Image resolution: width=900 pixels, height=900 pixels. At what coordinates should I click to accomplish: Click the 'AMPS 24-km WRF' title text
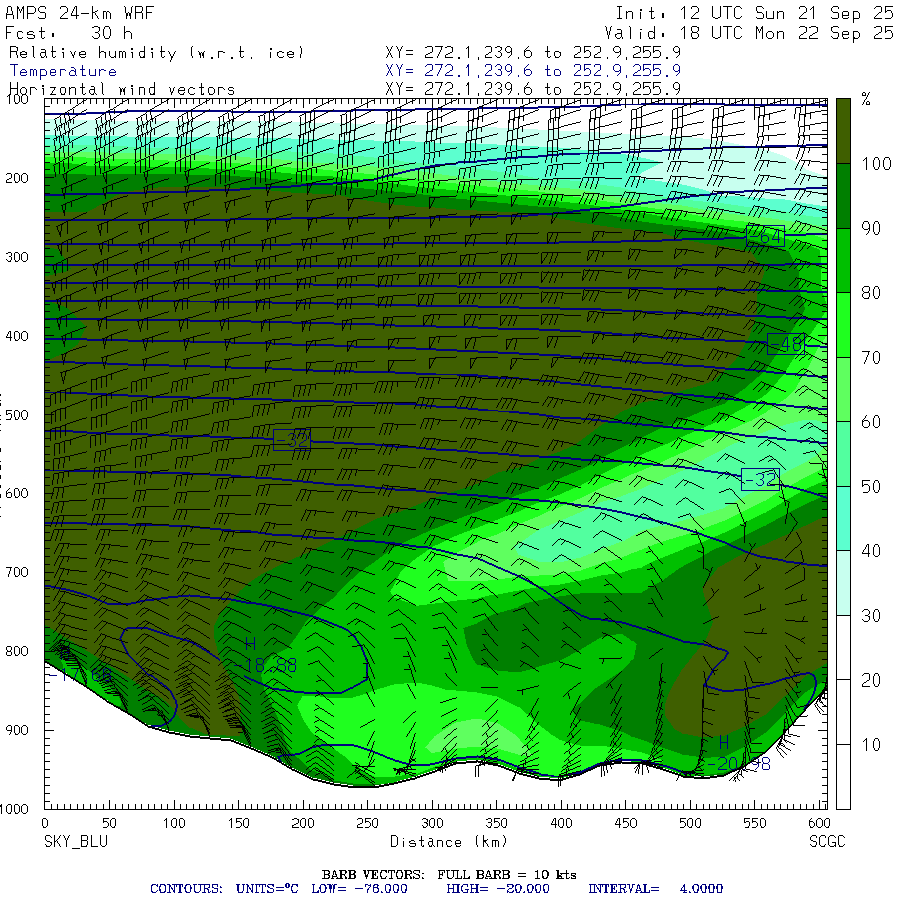pos(80,13)
